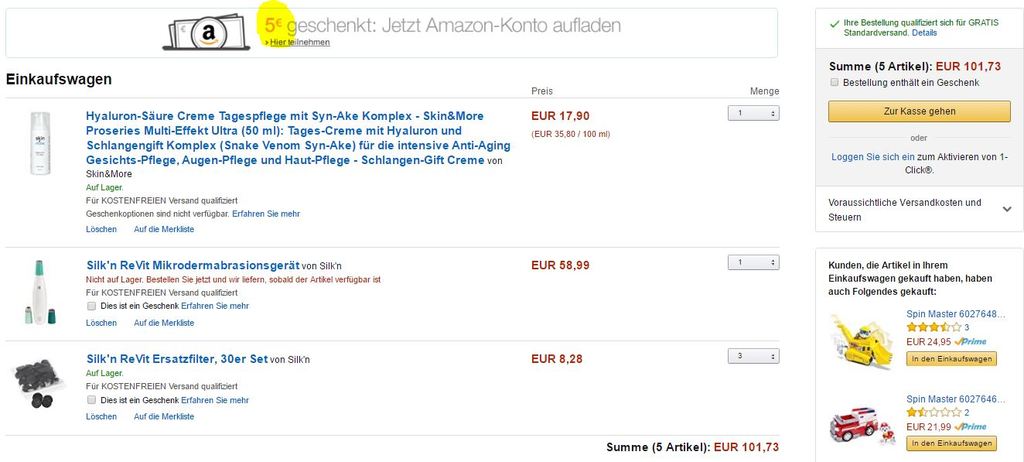The height and width of the screenshot is (462, 1024).
Task: Click the red Spin Master fire truck image
Action: 861,423
